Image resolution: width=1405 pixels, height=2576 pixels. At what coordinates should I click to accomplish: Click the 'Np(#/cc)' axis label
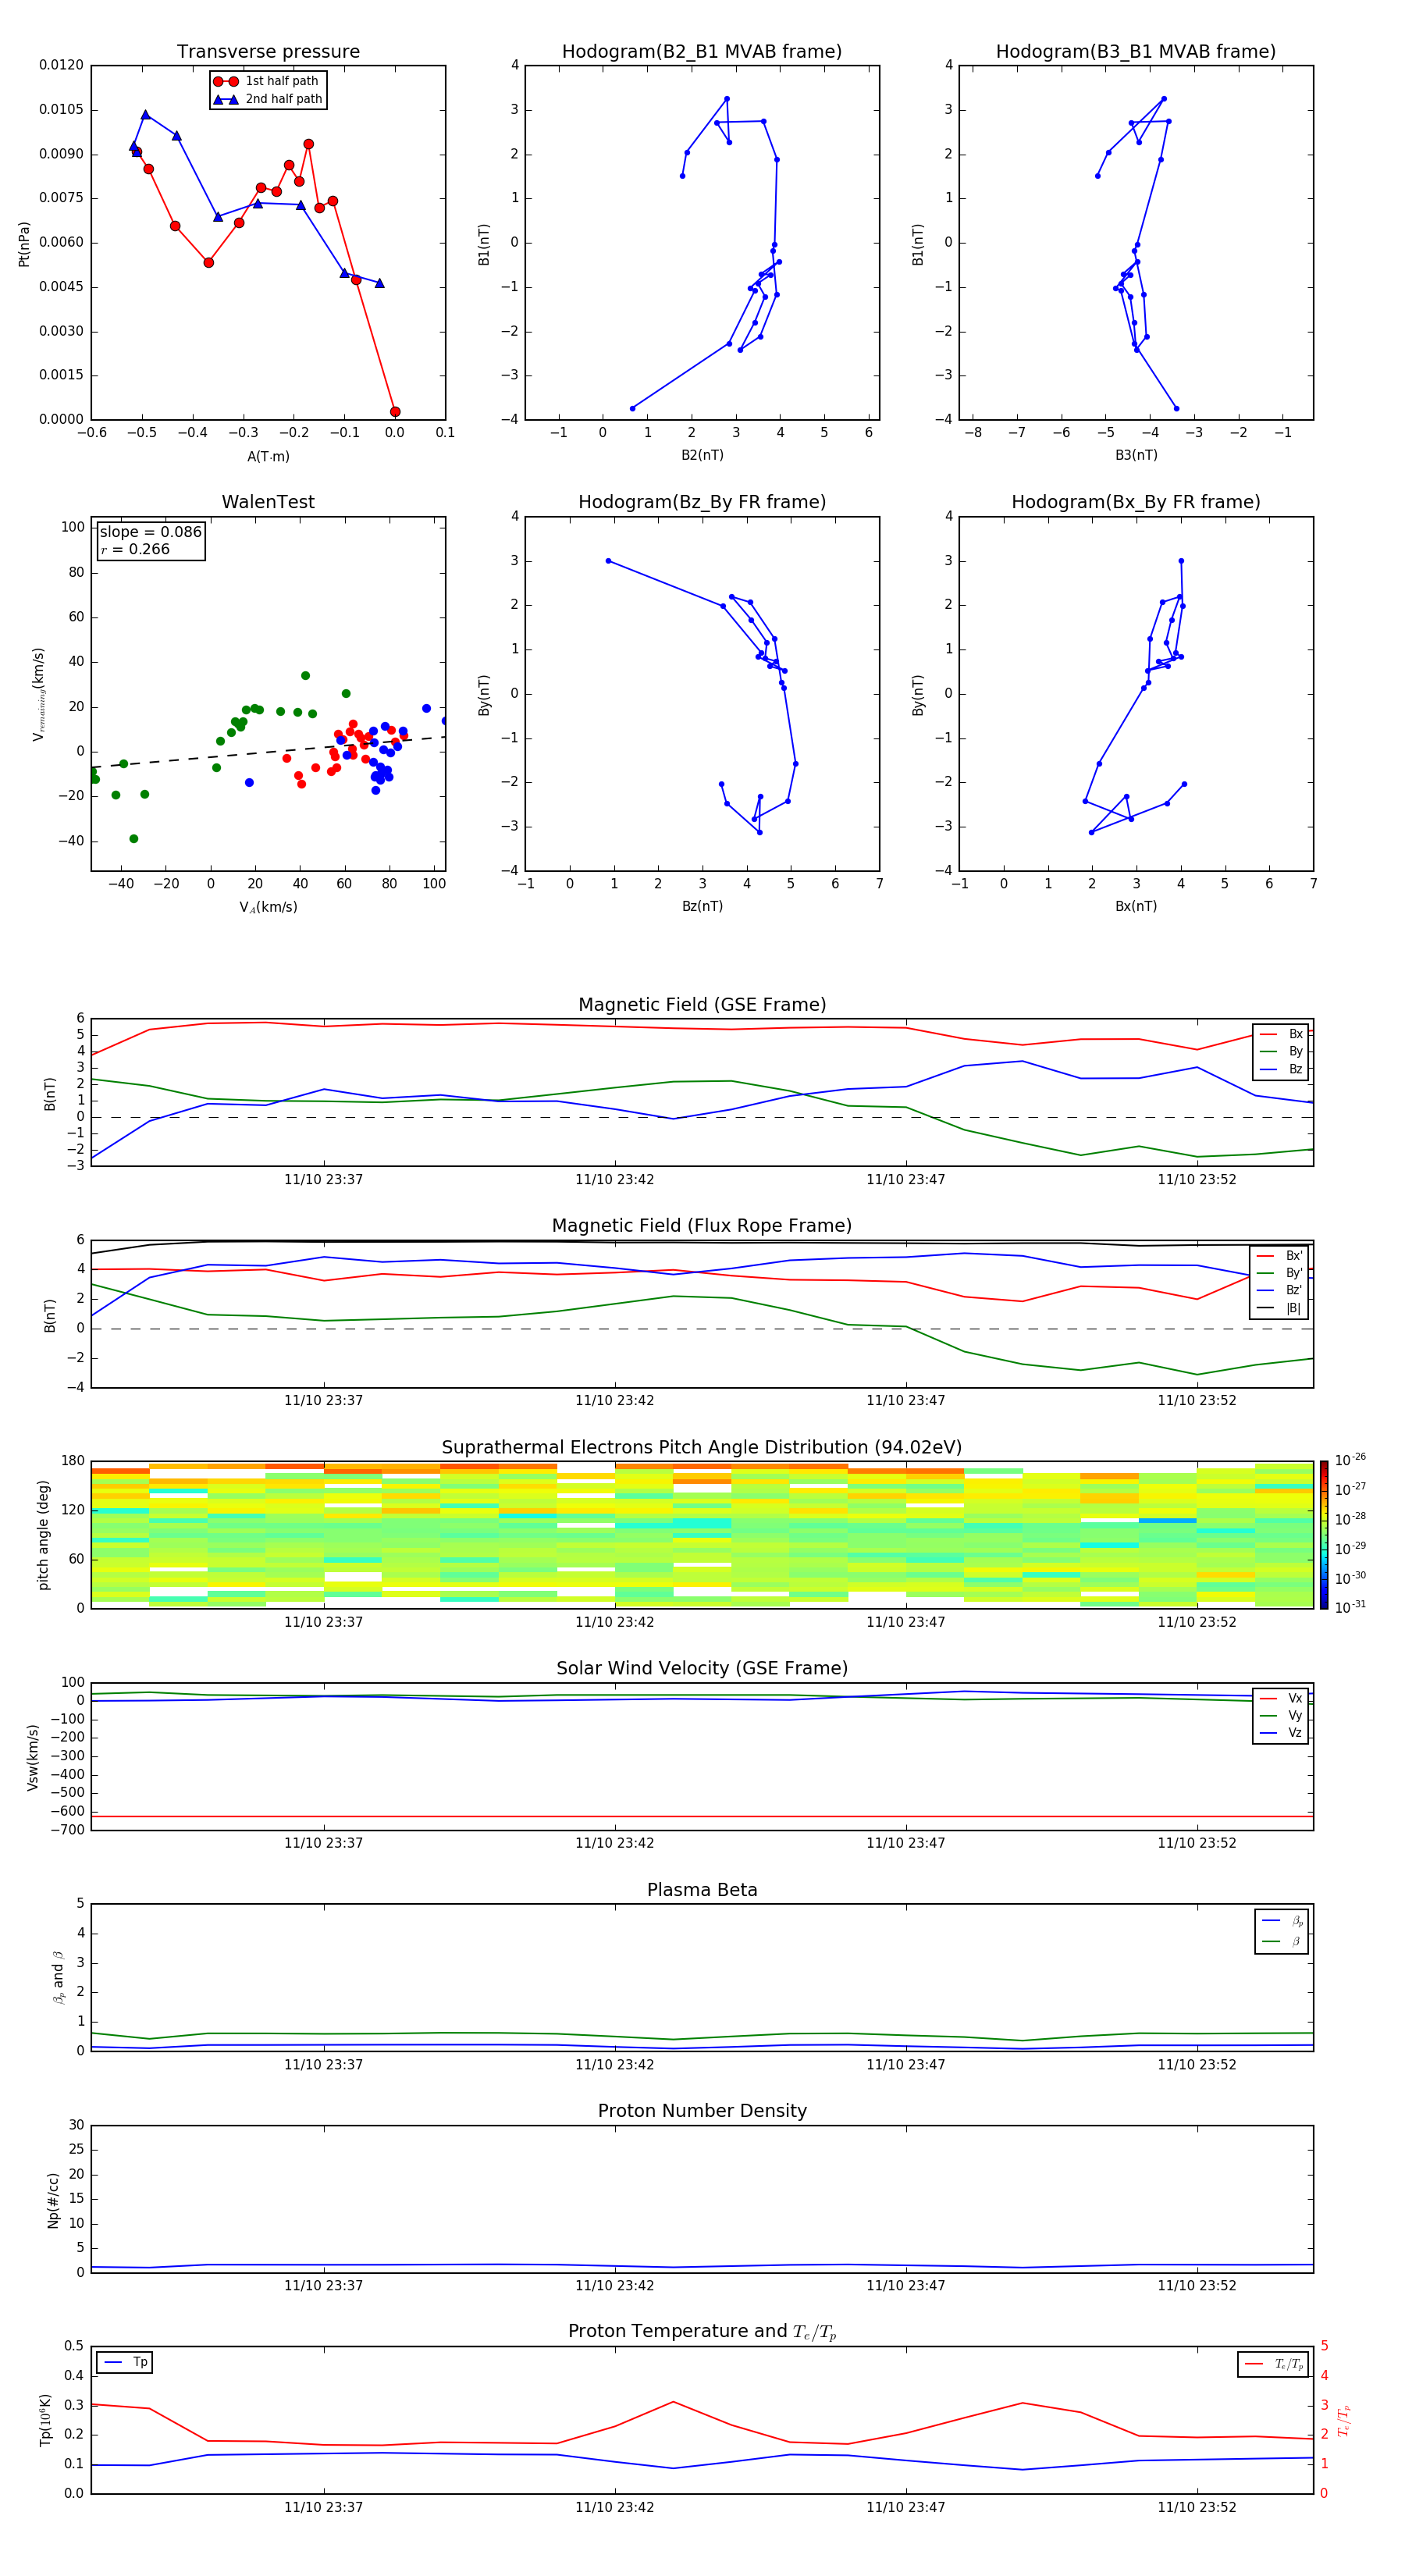pyautogui.click(x=53, y=2199)
